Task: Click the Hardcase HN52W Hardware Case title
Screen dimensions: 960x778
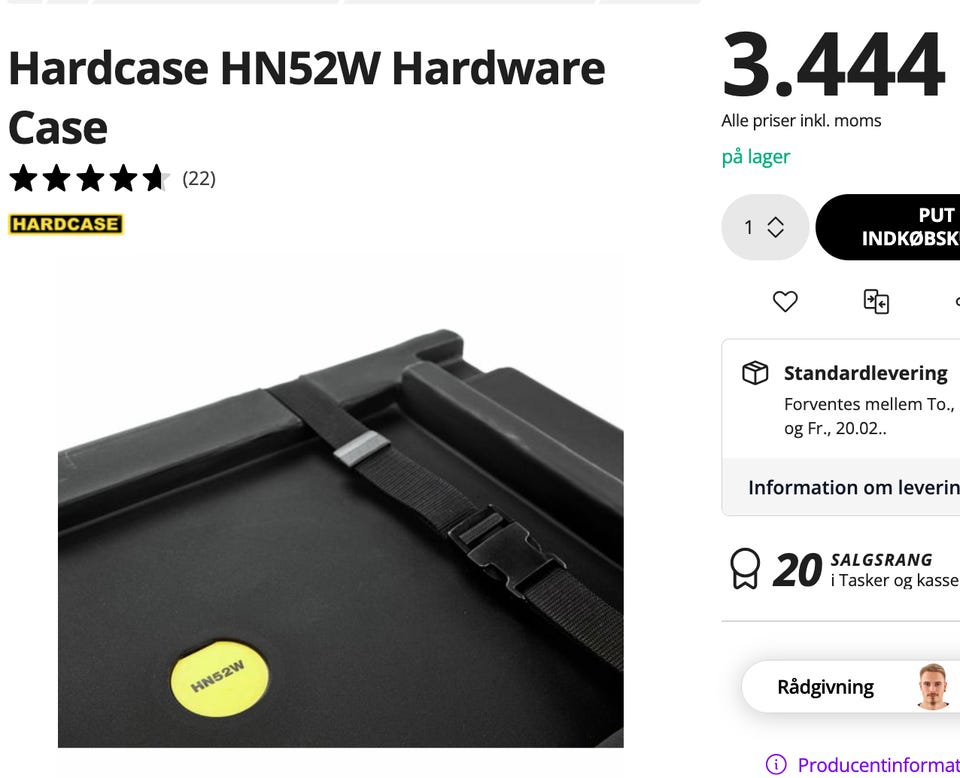Action: (x=307, y=97)
